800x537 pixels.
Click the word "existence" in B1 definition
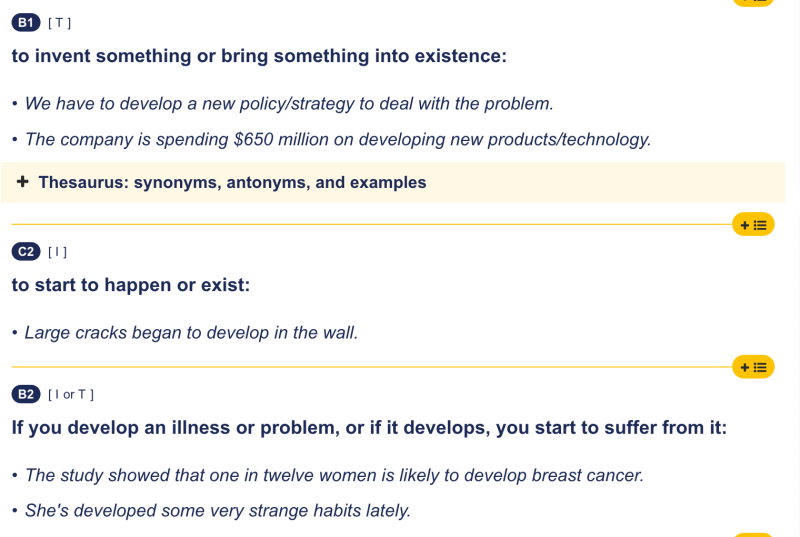pyautogui.click(x=455, y=56)
